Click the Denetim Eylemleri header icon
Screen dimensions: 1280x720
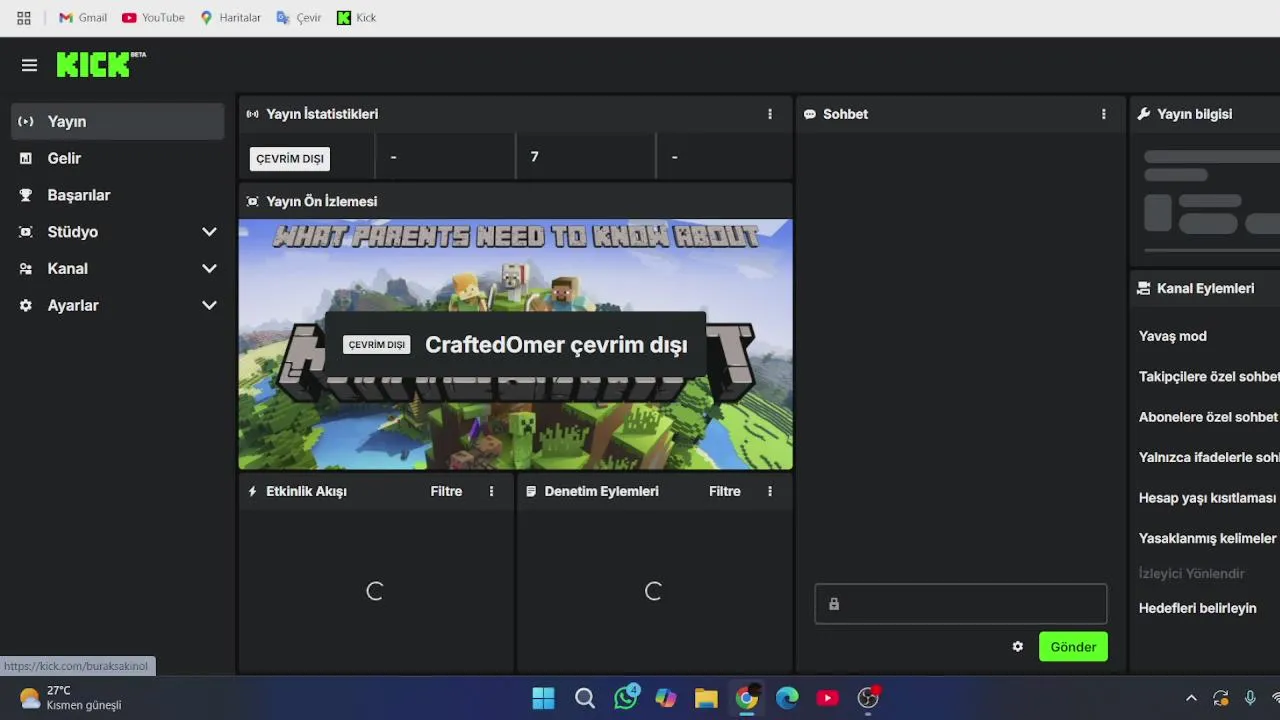(x=531, y=491)
